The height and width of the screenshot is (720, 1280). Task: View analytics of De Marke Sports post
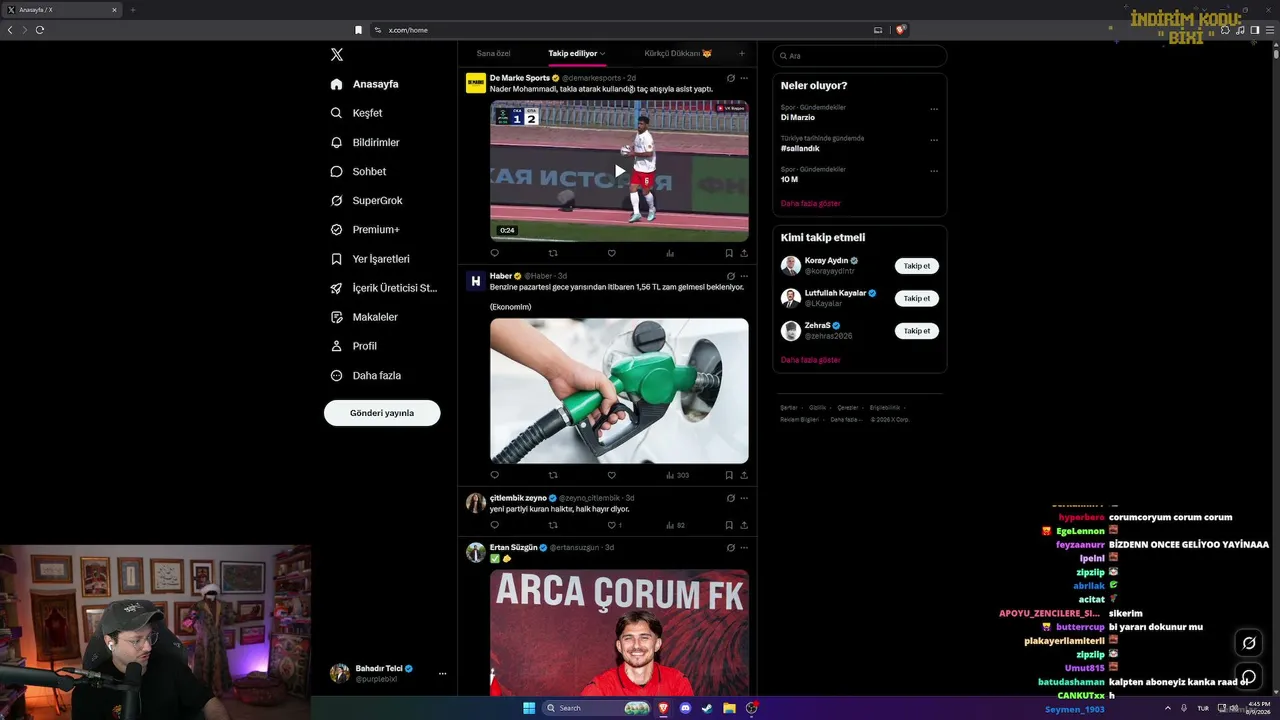pos(670,254)
